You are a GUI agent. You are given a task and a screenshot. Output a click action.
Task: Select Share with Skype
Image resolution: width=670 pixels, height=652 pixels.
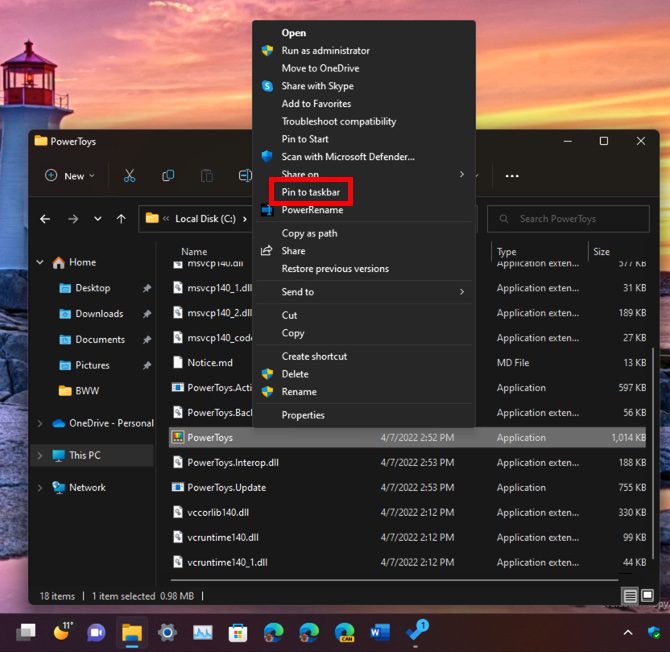(x=317, y=86)
